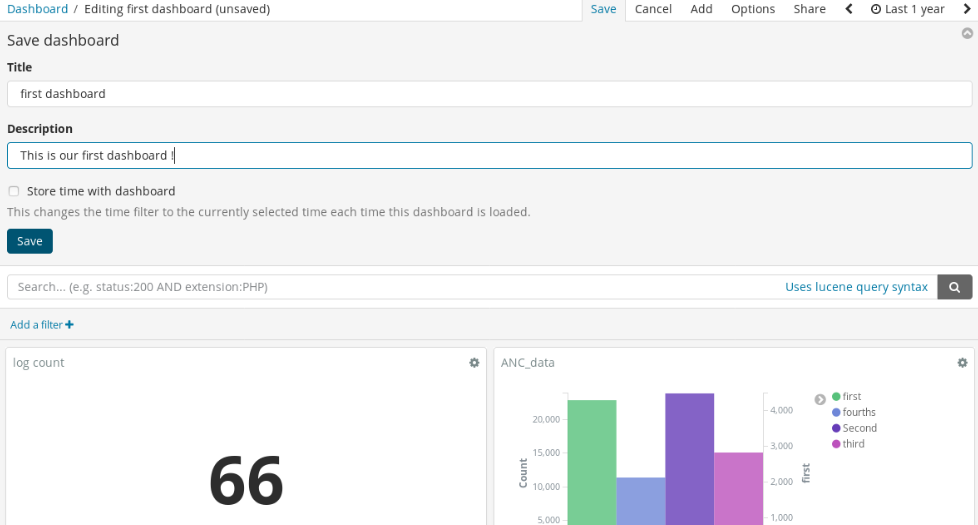Go to the Dashboard breadcrumb link
This screenshot has height=525, width=978.
(37, 9)
